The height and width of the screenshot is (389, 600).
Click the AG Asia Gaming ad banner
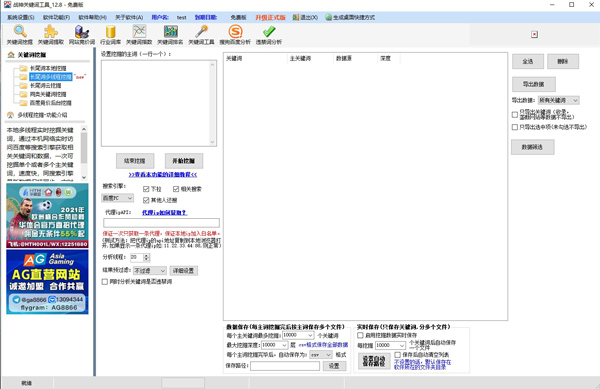[x=47, y=282]
